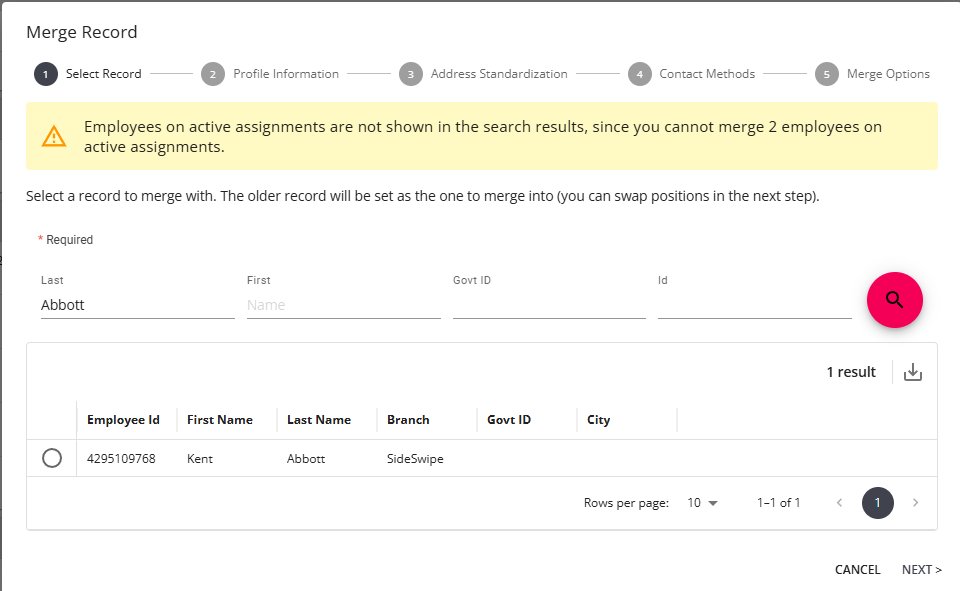Click the CANCEL button
960x591 pixels.
(x=857, y=570)
